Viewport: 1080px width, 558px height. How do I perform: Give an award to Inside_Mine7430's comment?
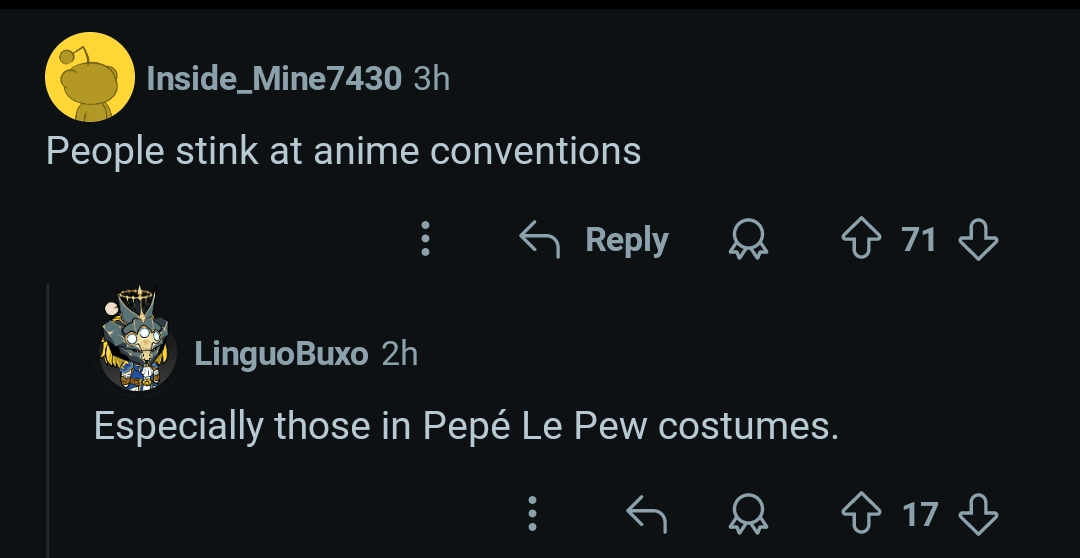pos(748,240)
